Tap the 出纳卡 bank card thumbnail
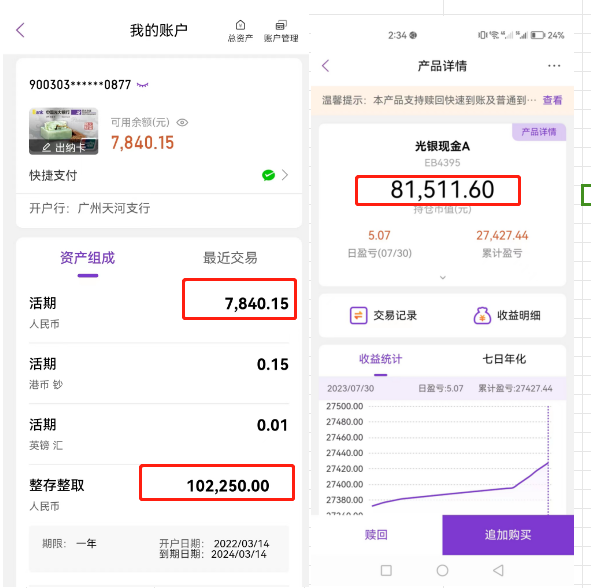Viewport: 591px width, 588px height. coord(64,131)
